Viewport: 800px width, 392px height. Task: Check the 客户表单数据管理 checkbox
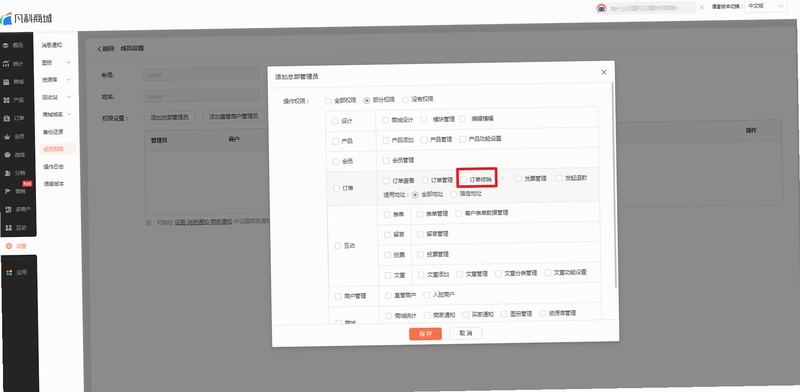[459, 213]
